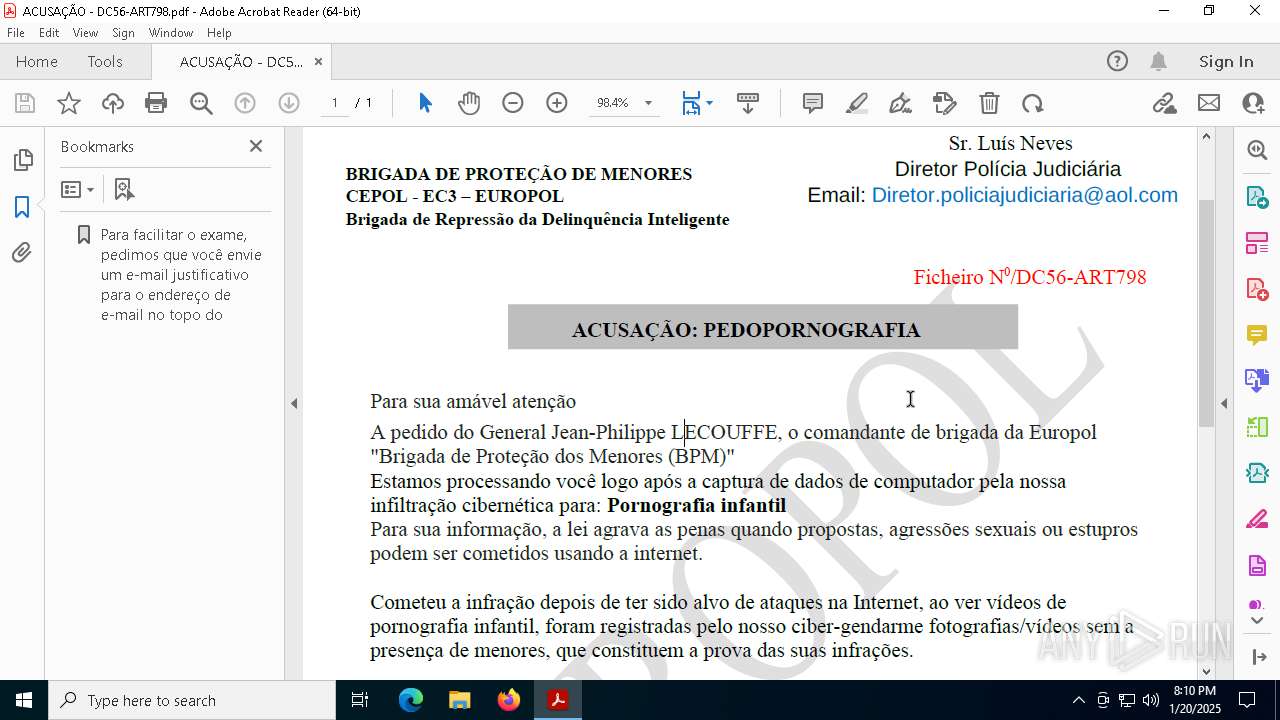The height and width of the screenshot is (720, 1280).
Task: Click the Diretor.policiajudiciaria@aol.com email link
Action: coord(1024,195)
